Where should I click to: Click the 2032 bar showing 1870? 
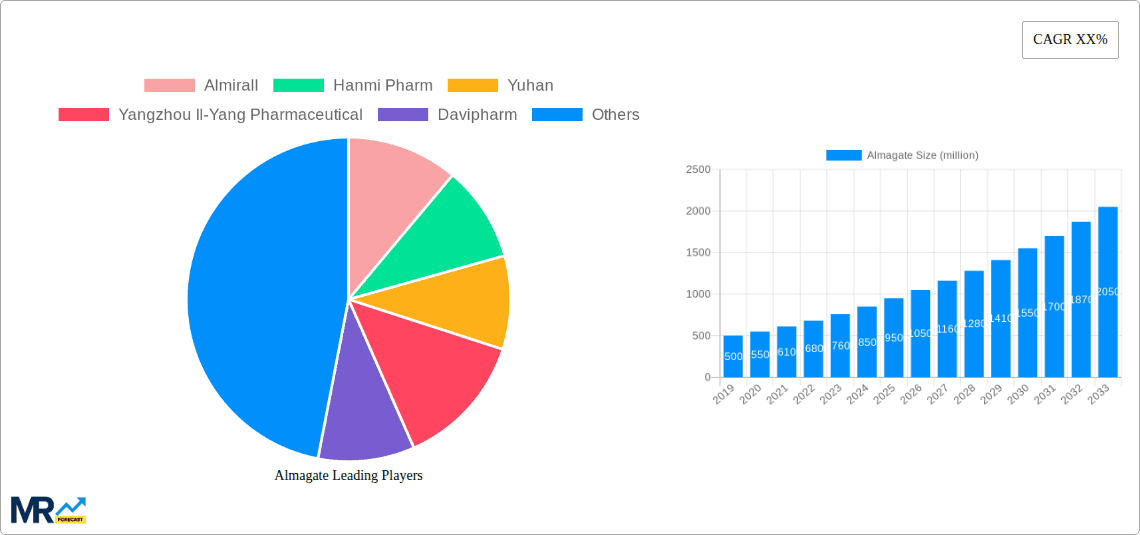point(1081,299)
